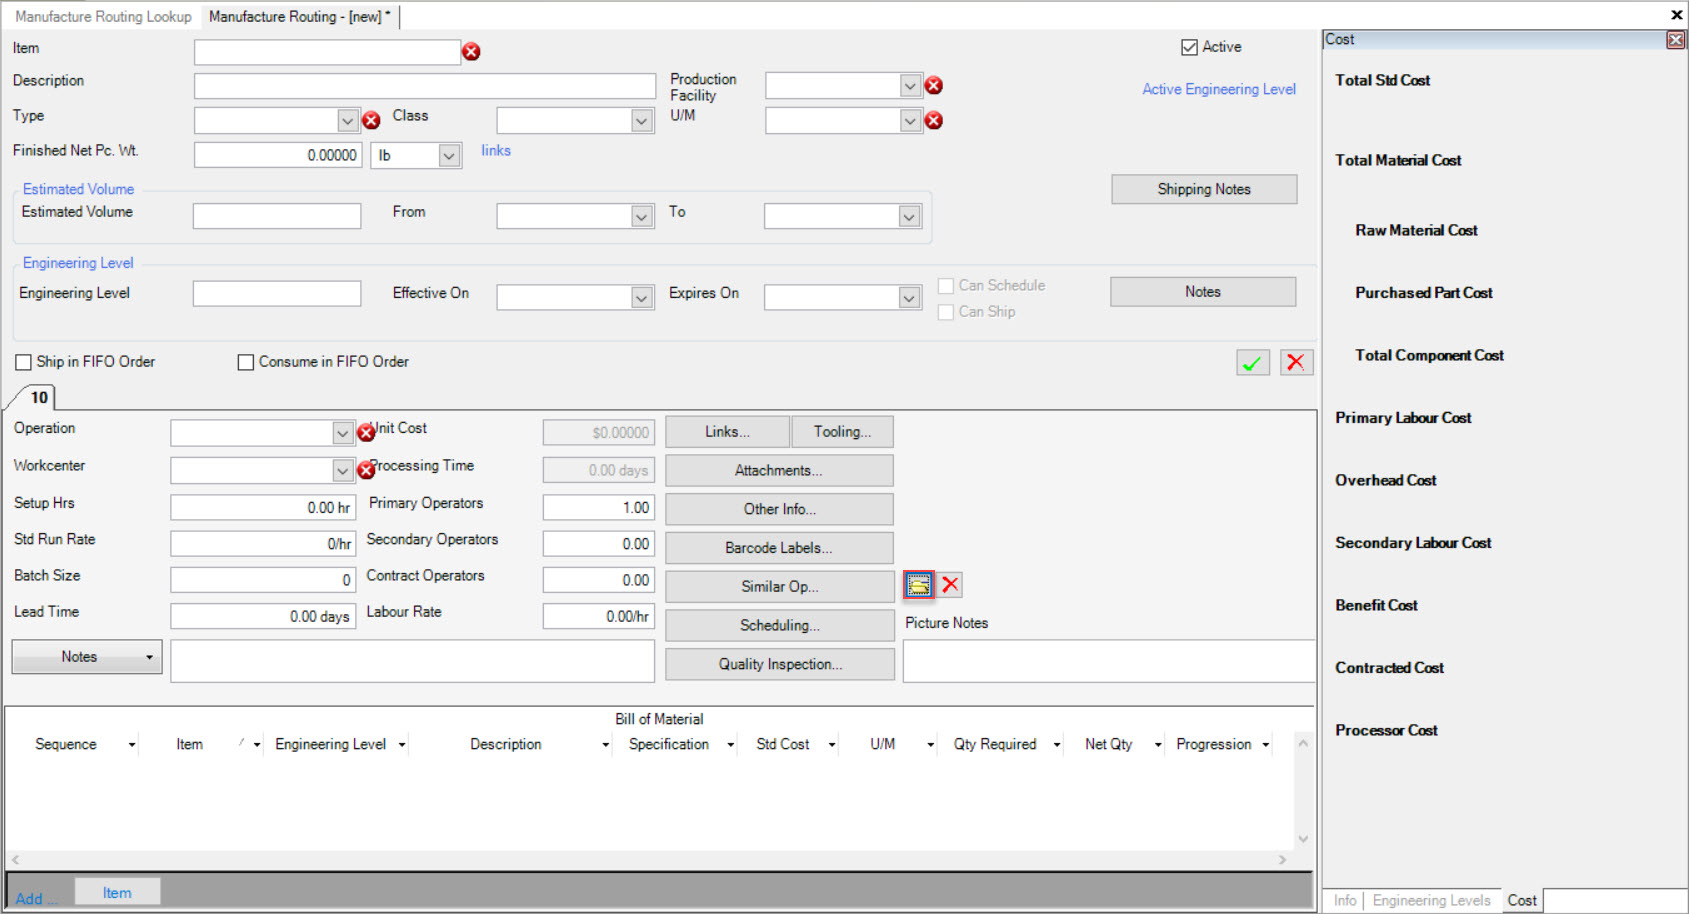The height and width of the screenshot is (914, 1689).
Task: Expand the Operation dropdown
Action: [342, 432]
